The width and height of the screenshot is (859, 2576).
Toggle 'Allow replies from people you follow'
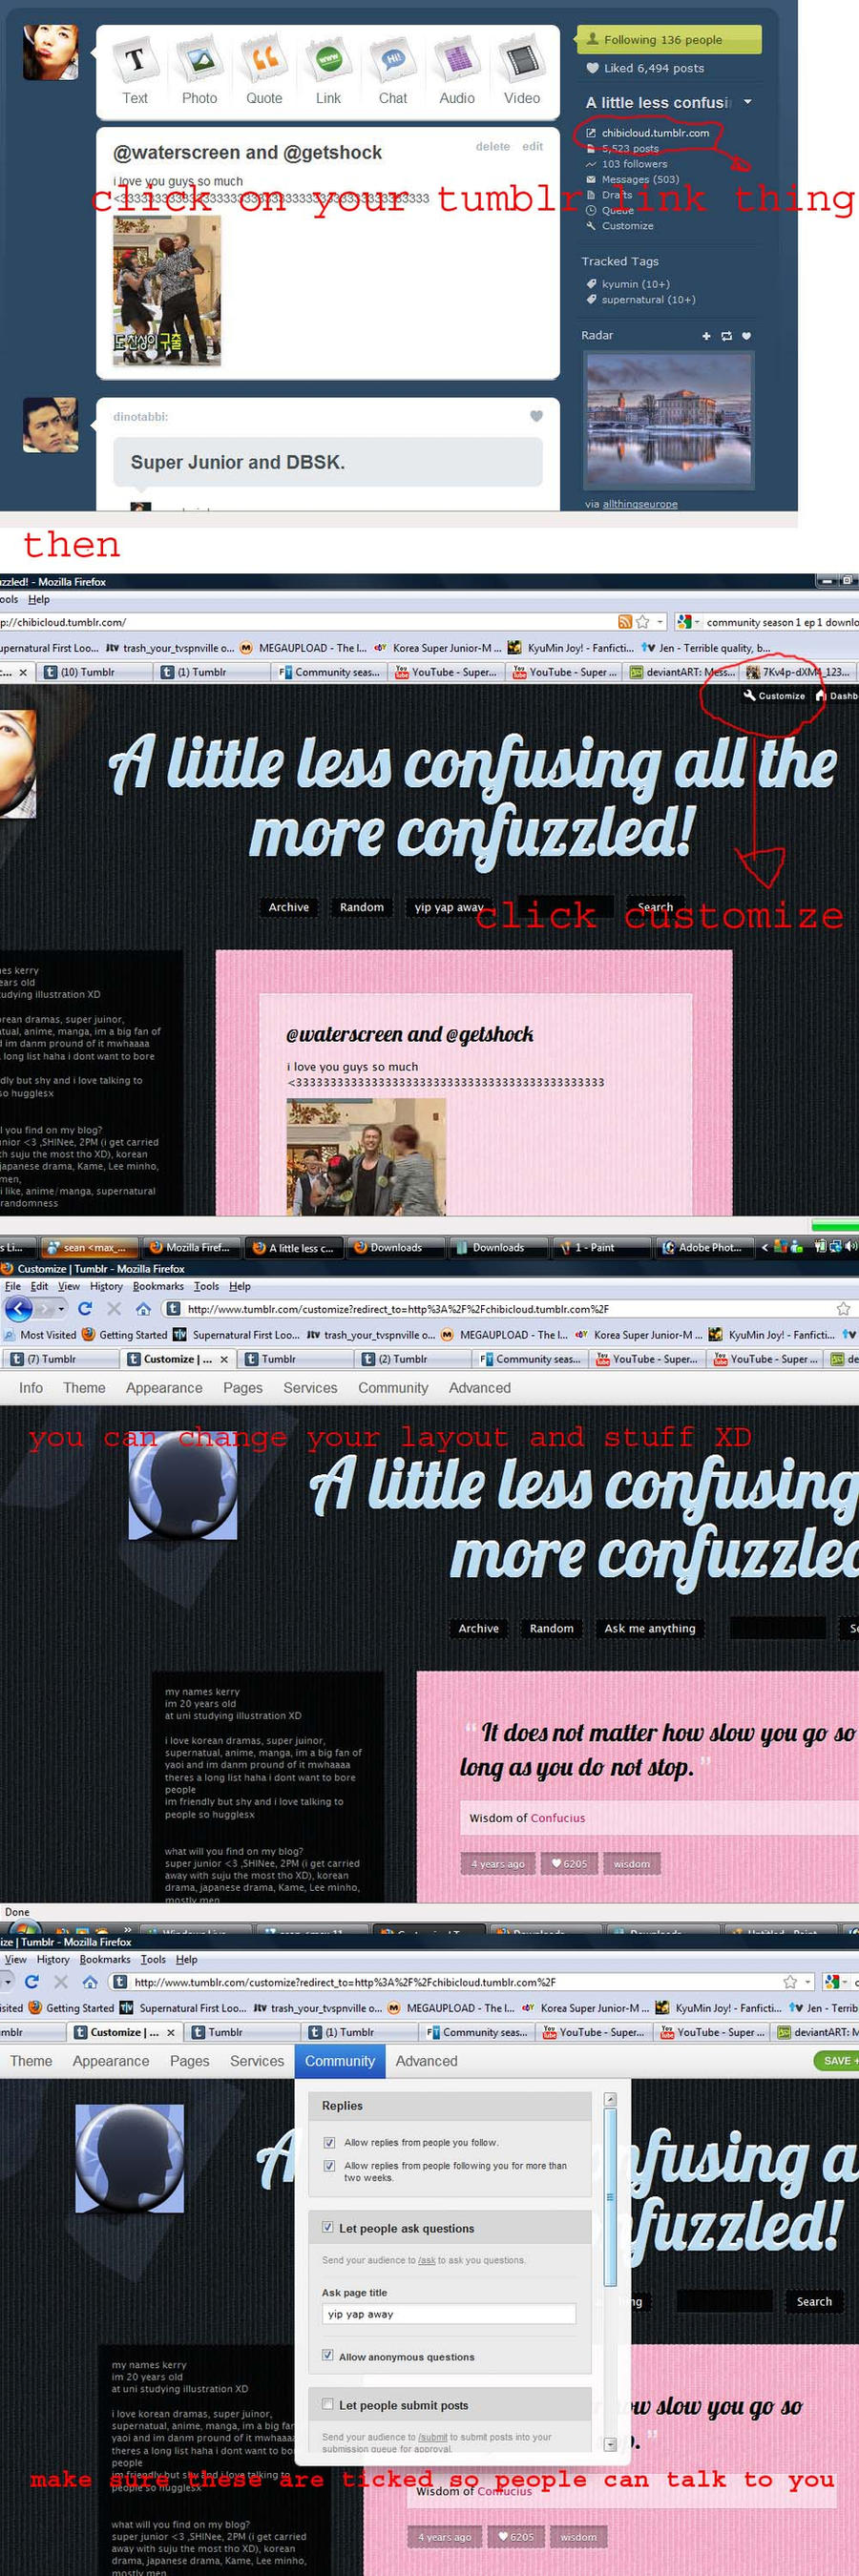pyautogui.click(x=329, y=2142)
